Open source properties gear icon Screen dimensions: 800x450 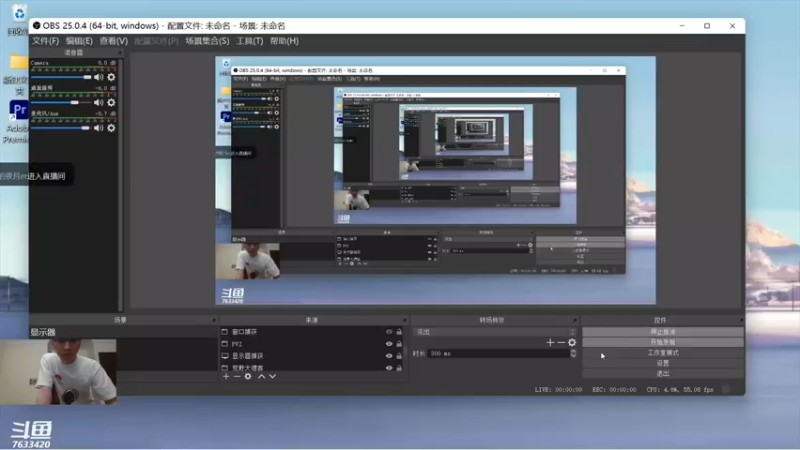coord(248,377)
